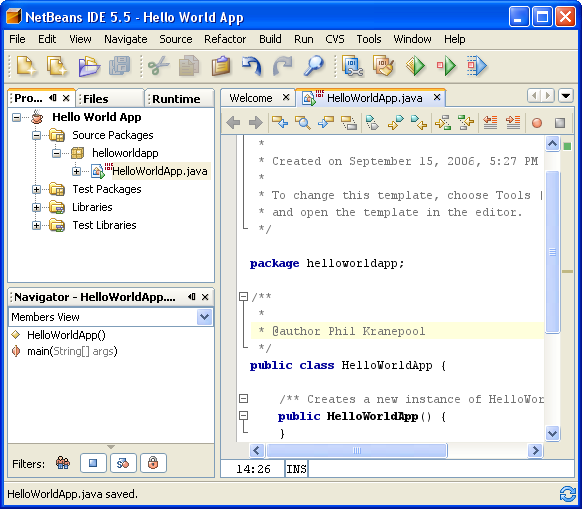Image resolution: width=582 pixels, height=509 pixels.
Task: Open the Tools menu
Action: [369, 39]
